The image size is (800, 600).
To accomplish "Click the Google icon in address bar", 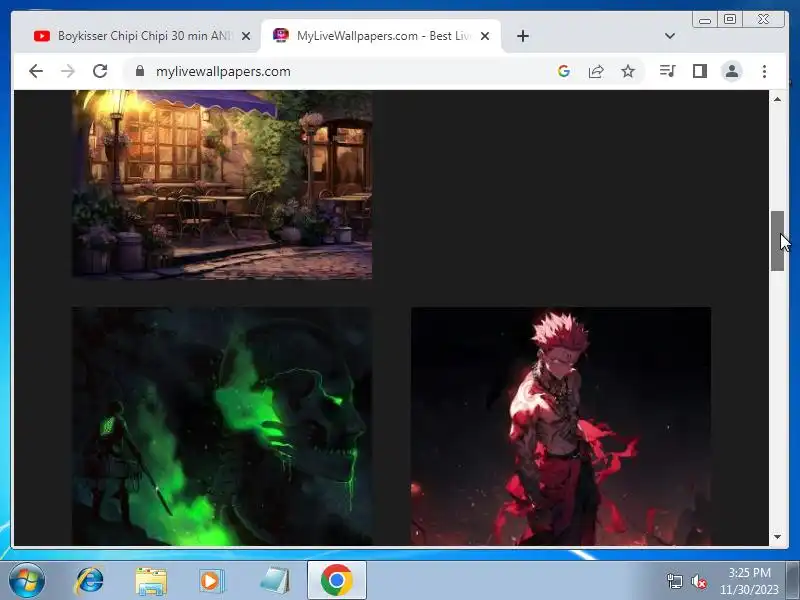I will pos(564,71).
